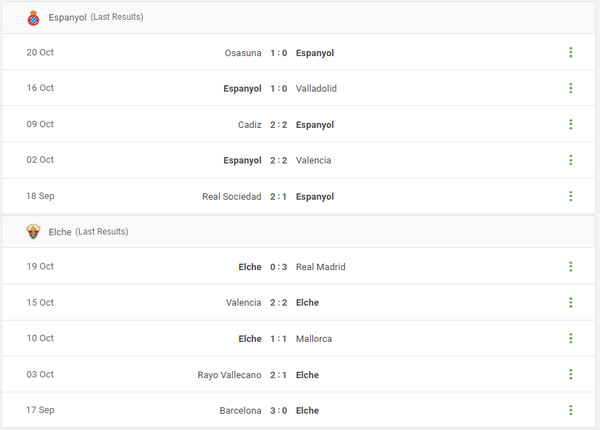Open three-dot menu for Espanyol vs Valladolid
Viewport: 600px width, 430px height.
click(570, 88)
